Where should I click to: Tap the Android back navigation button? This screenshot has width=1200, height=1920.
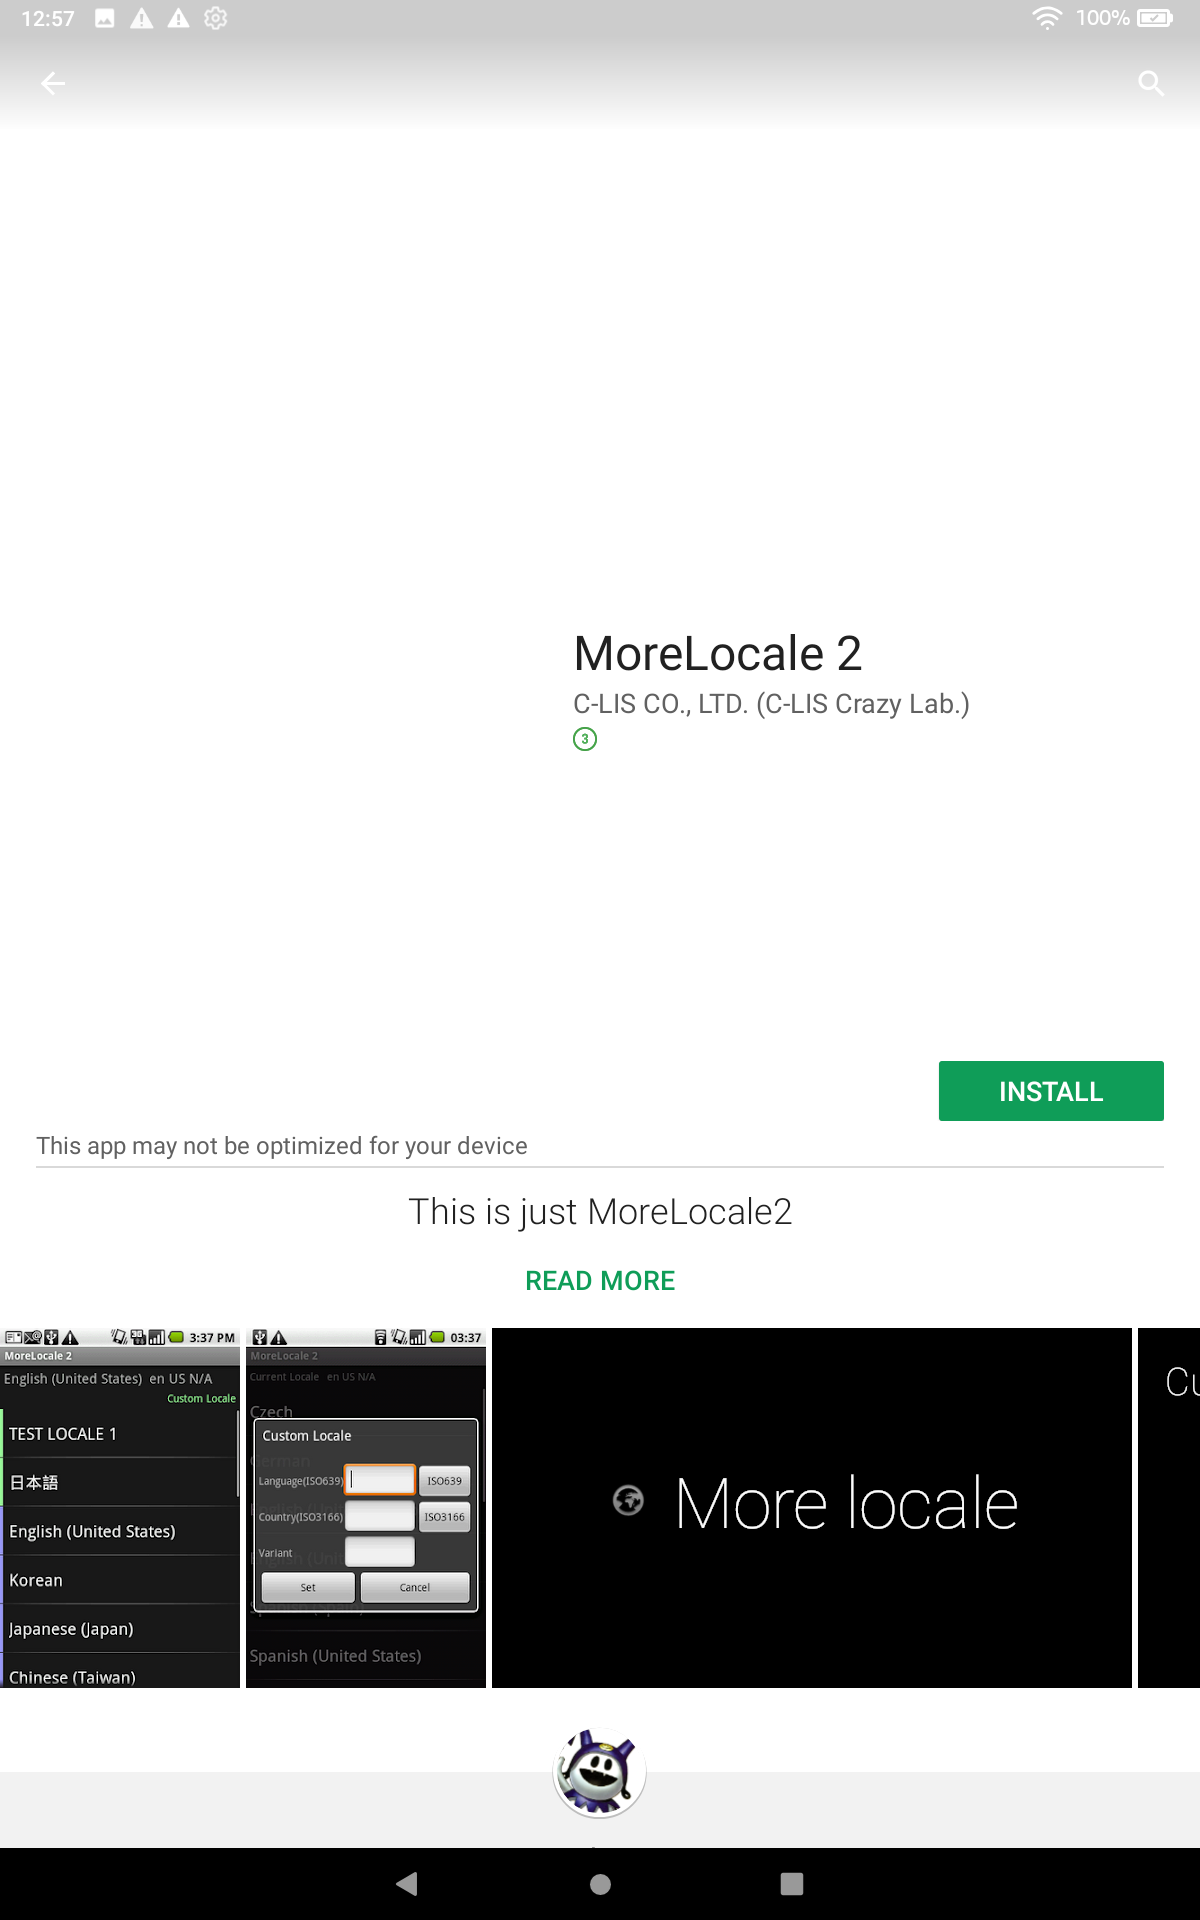[x=407, y=1884]
